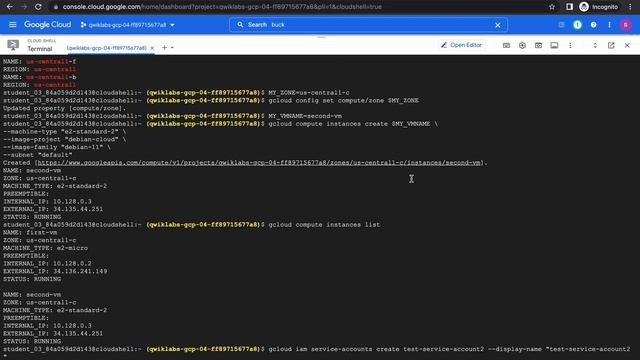Open web preview icon
640x360 pixels.
(x=538, y=45)
